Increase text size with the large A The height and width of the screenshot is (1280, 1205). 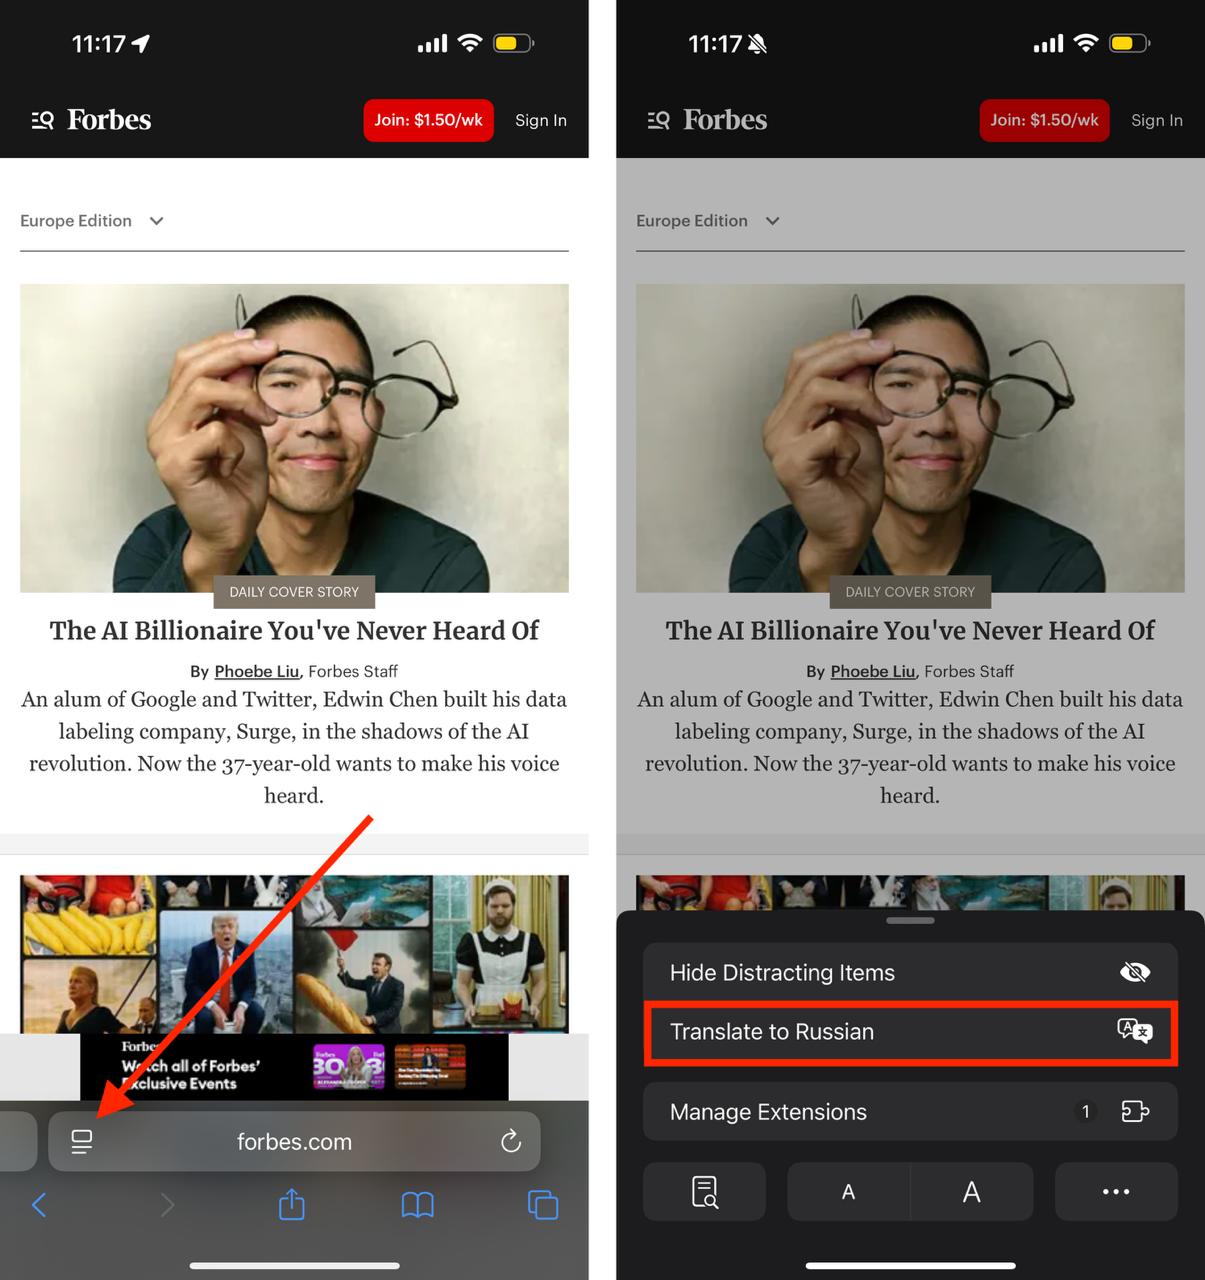point(971,1192)
